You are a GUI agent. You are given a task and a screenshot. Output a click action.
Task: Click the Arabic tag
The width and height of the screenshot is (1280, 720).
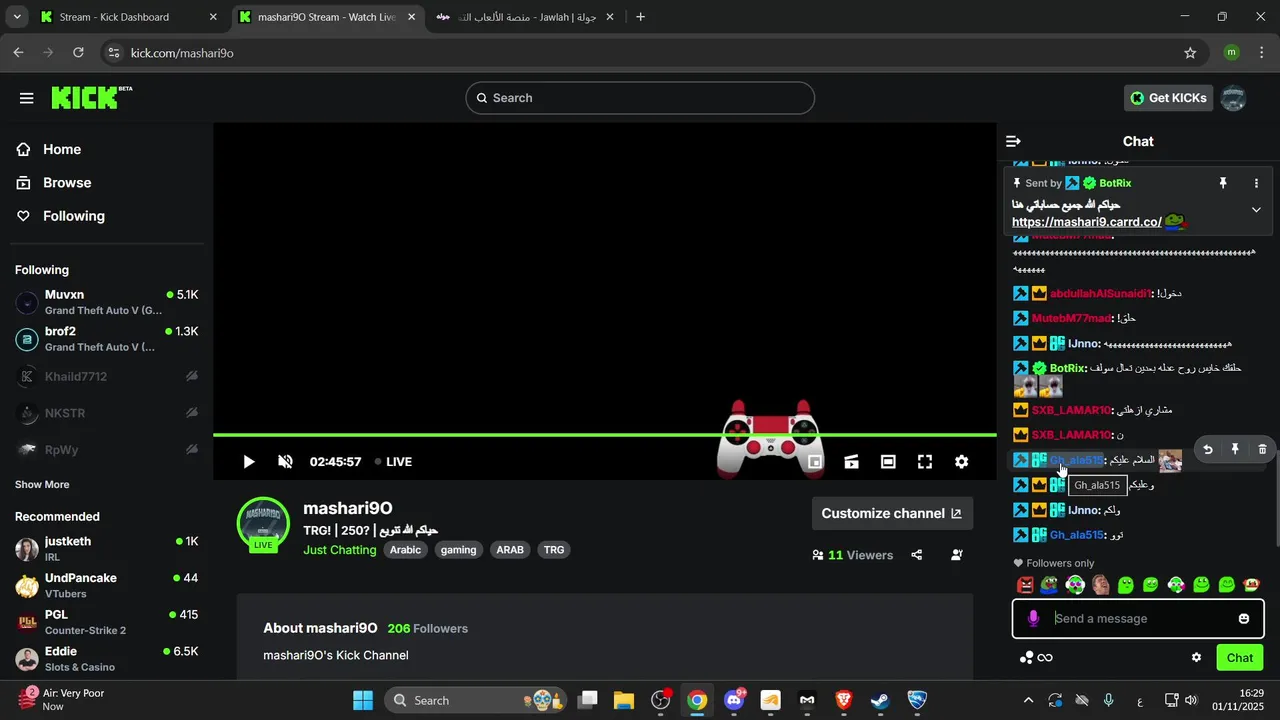(405, 550)
